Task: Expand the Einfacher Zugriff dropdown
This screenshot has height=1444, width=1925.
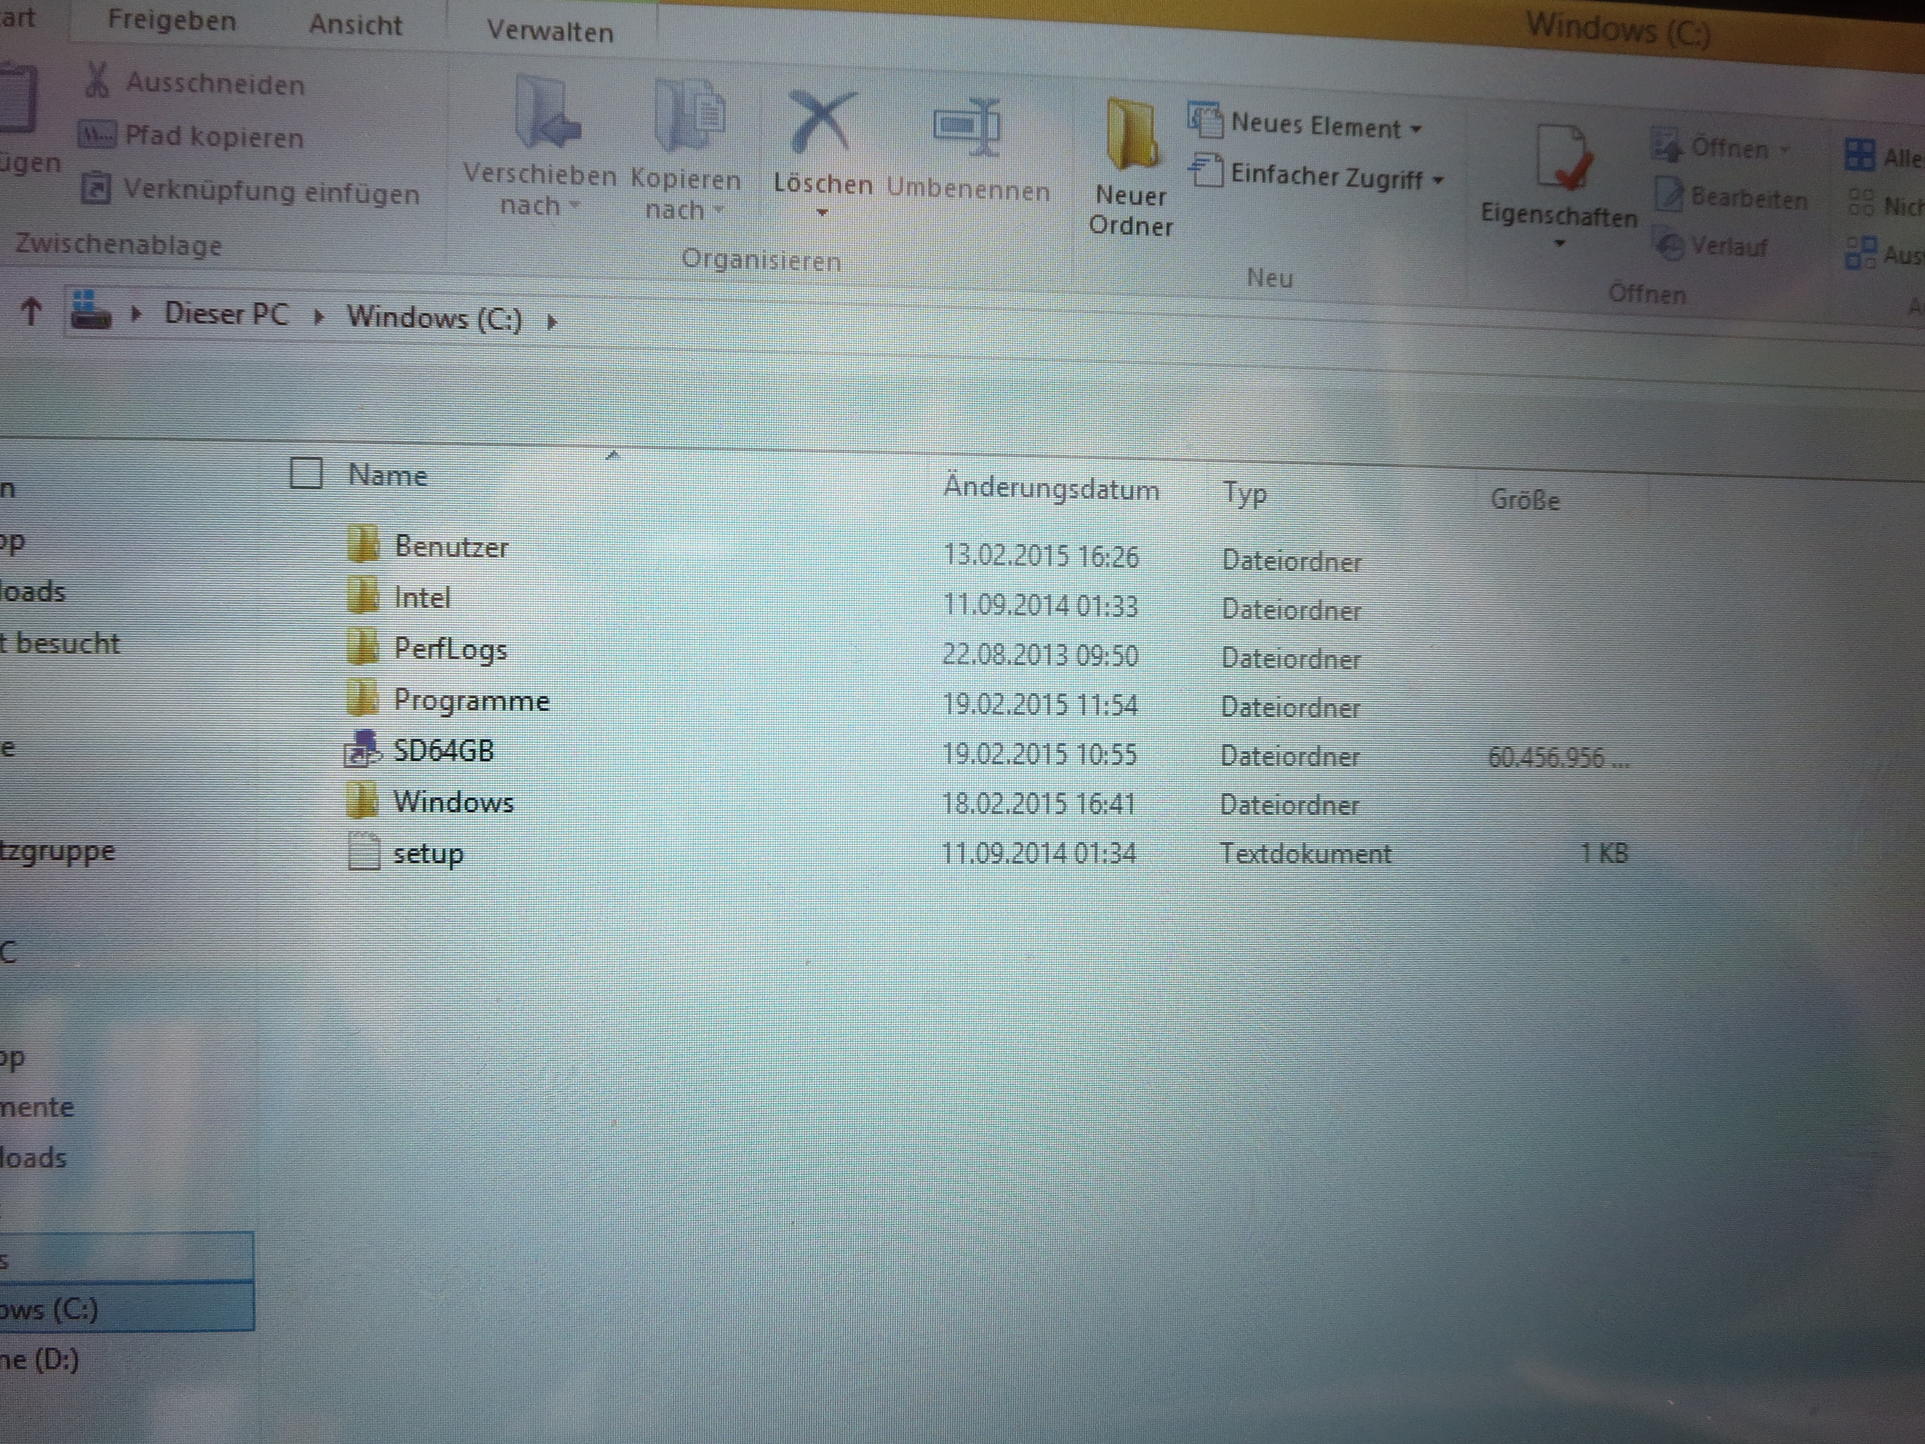Action: coord(1438,181)
